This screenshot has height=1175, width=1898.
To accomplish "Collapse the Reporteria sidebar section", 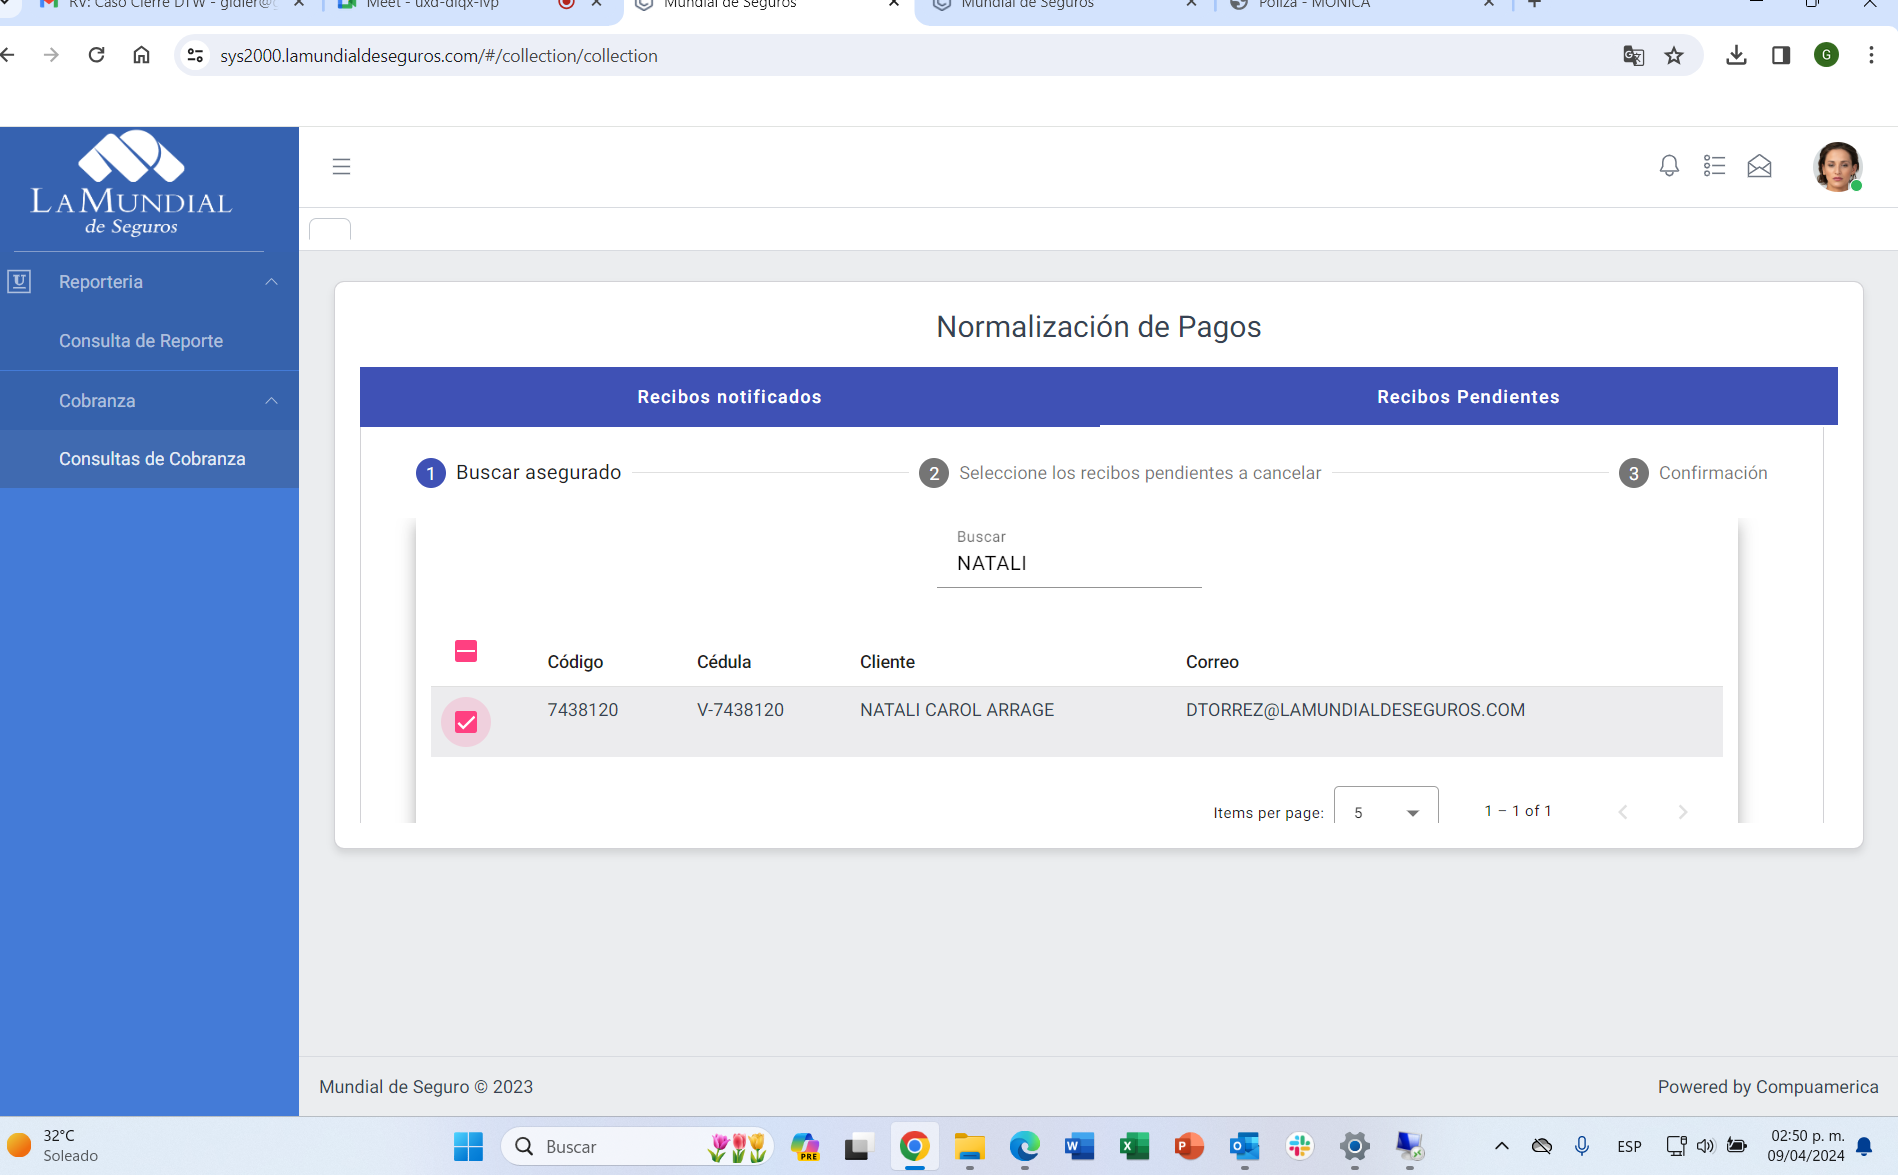I will (x=271, y=282).
